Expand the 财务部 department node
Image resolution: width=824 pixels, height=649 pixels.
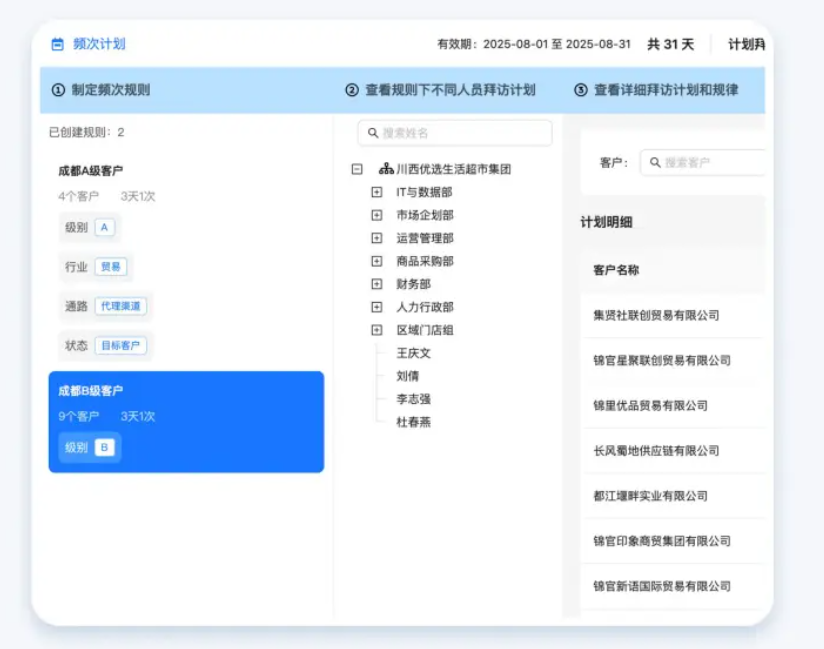pos(376,286)
